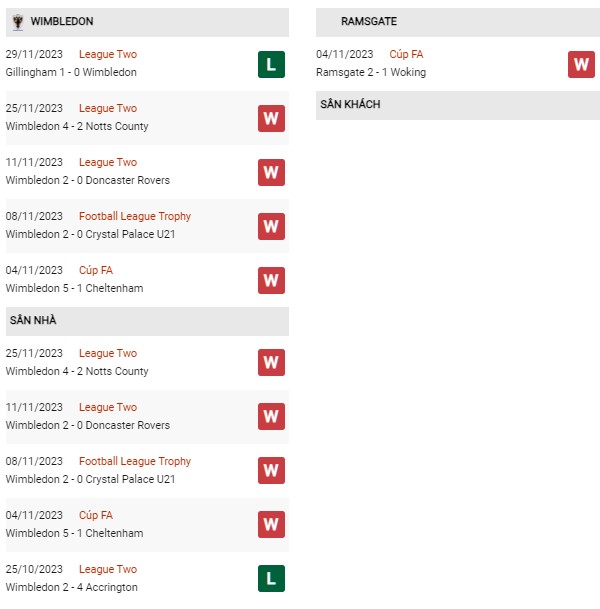Open the first Football League Trophy link
This screenshot has height=609, width=600.
135,216
